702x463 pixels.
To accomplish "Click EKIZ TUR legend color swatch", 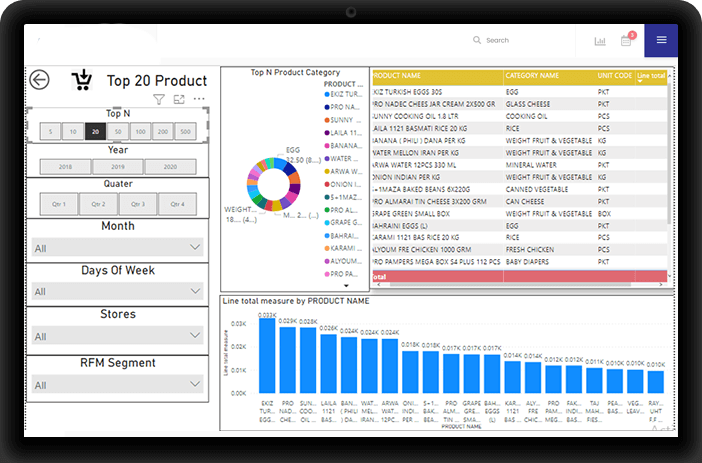I will point(327,94).
